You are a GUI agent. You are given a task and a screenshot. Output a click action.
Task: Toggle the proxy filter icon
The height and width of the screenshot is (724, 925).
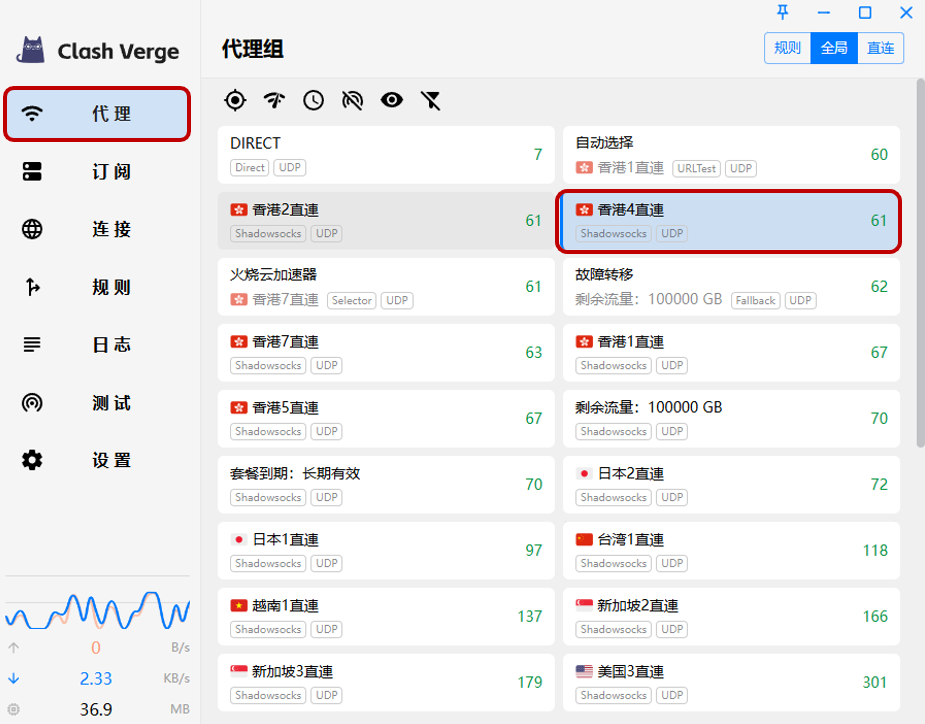[430, 100]
